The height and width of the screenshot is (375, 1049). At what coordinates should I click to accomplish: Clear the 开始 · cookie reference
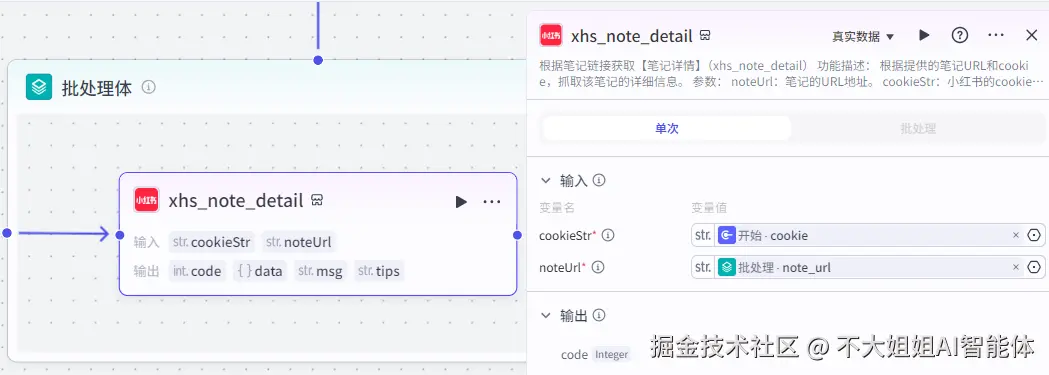[1016, 235]
